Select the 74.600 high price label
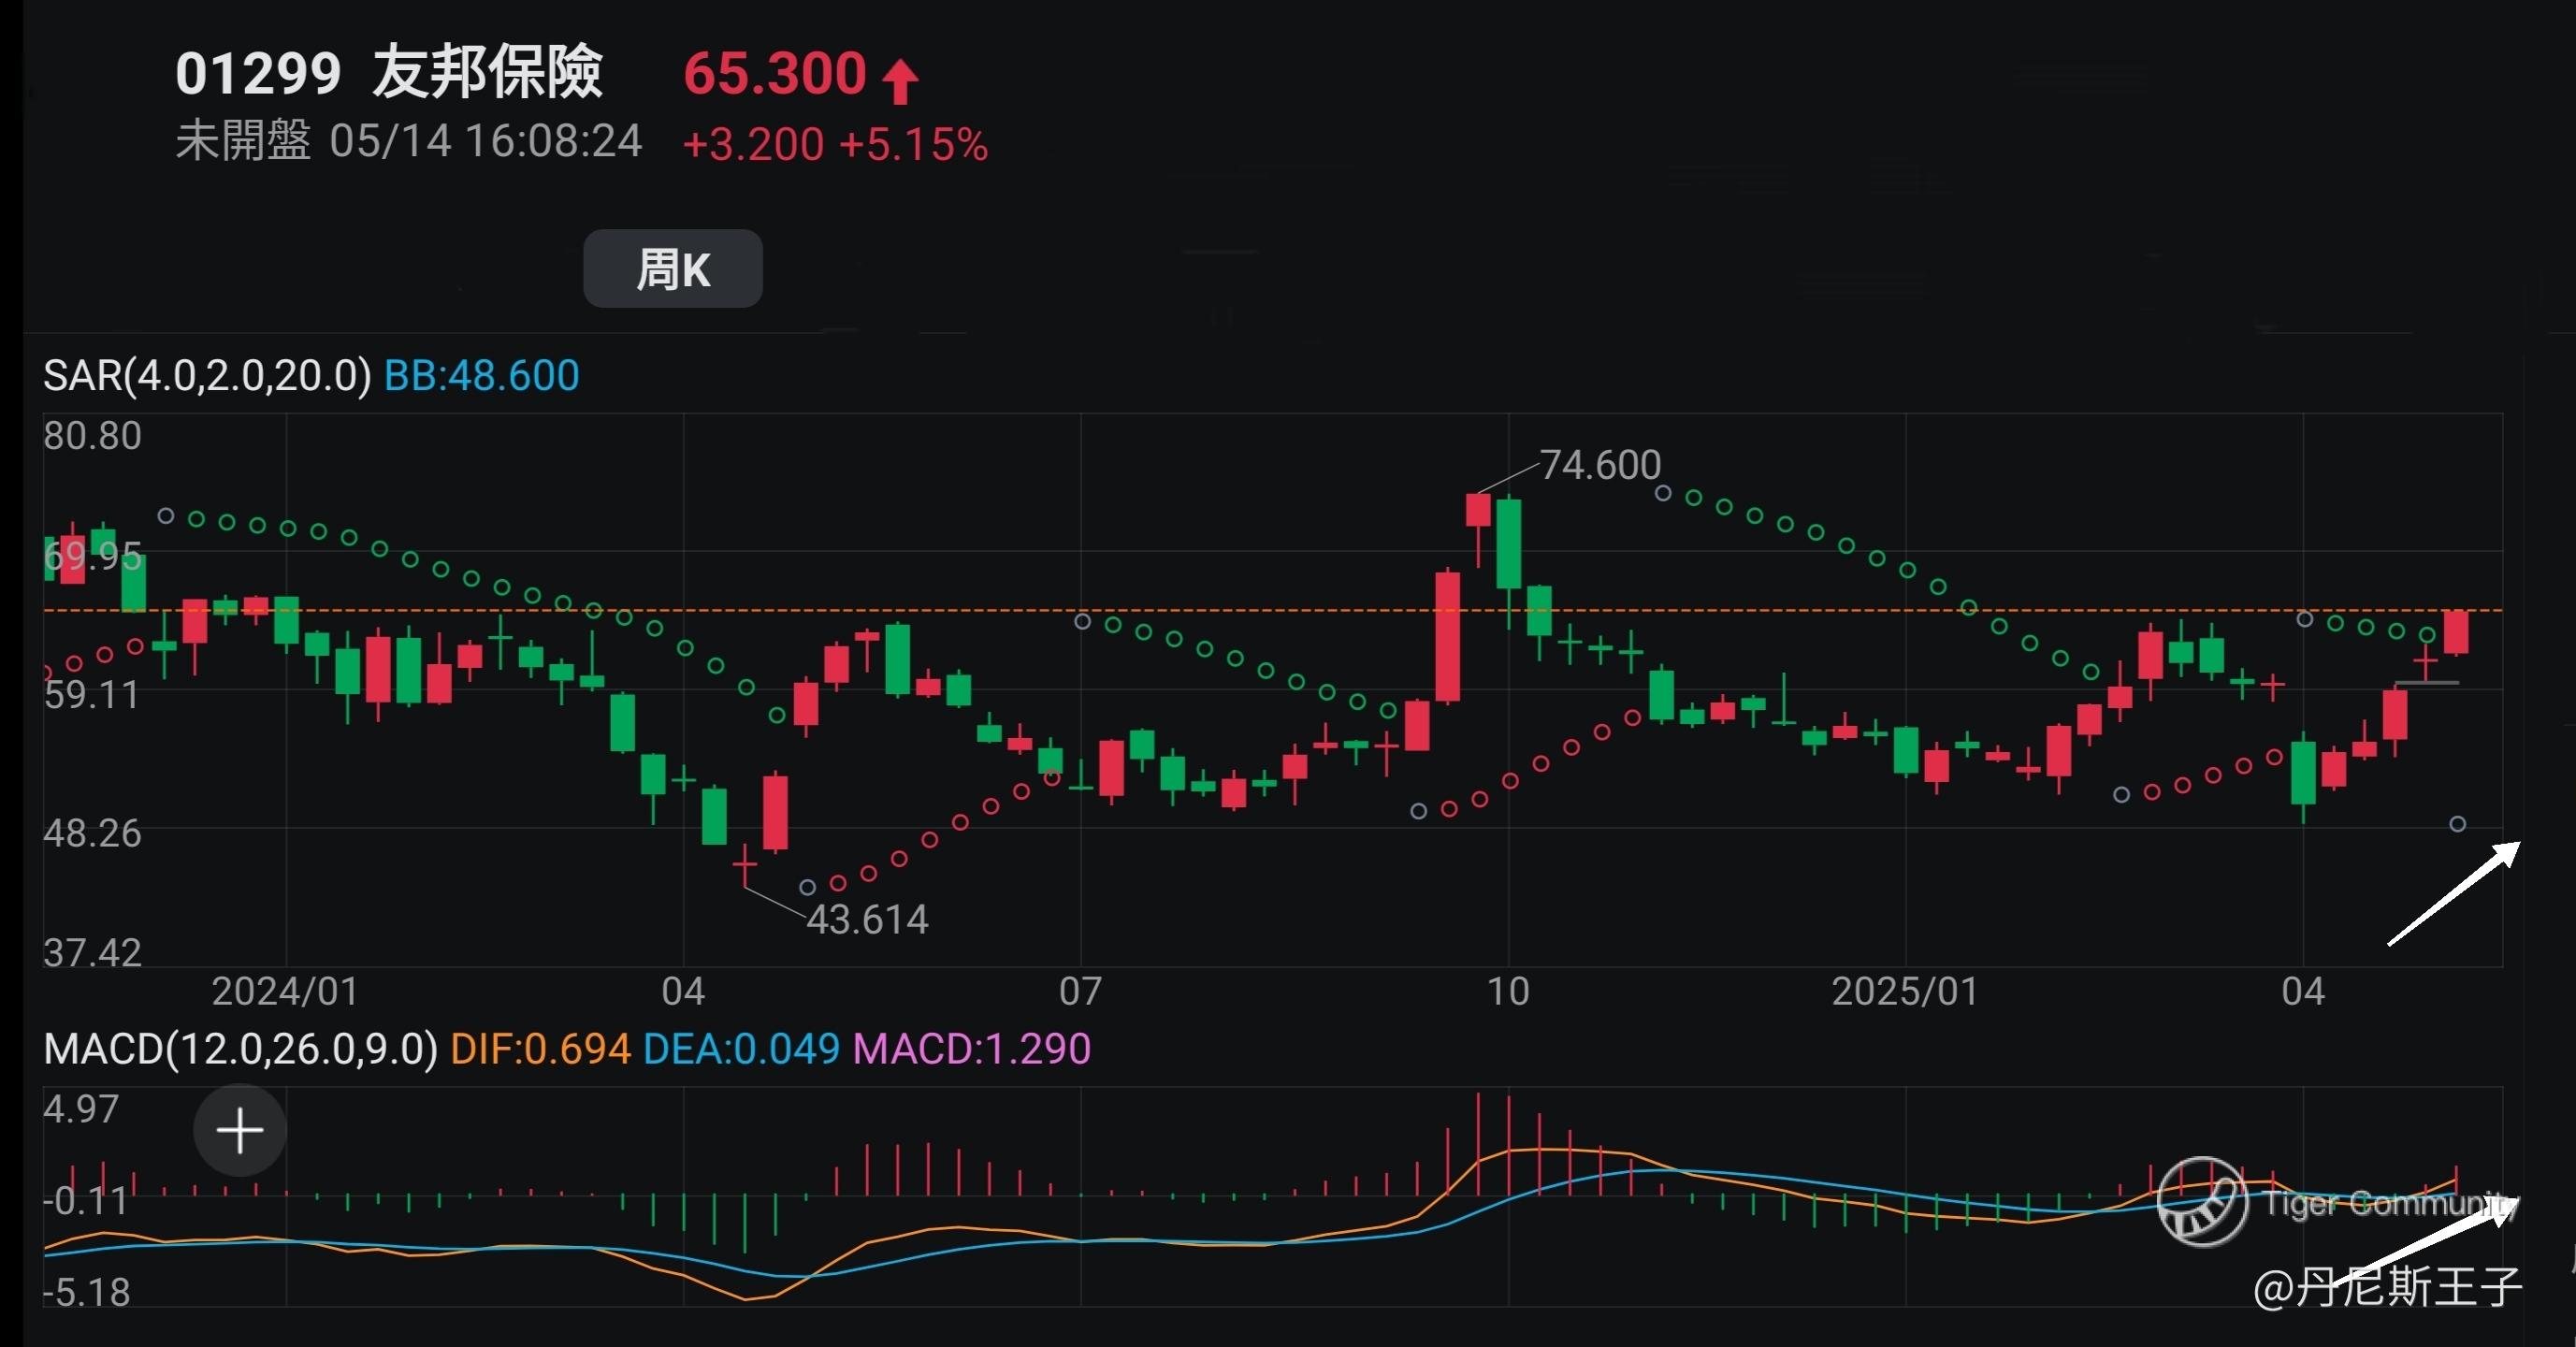This screenshot has width=2576, height=1347. [1600, 465]
